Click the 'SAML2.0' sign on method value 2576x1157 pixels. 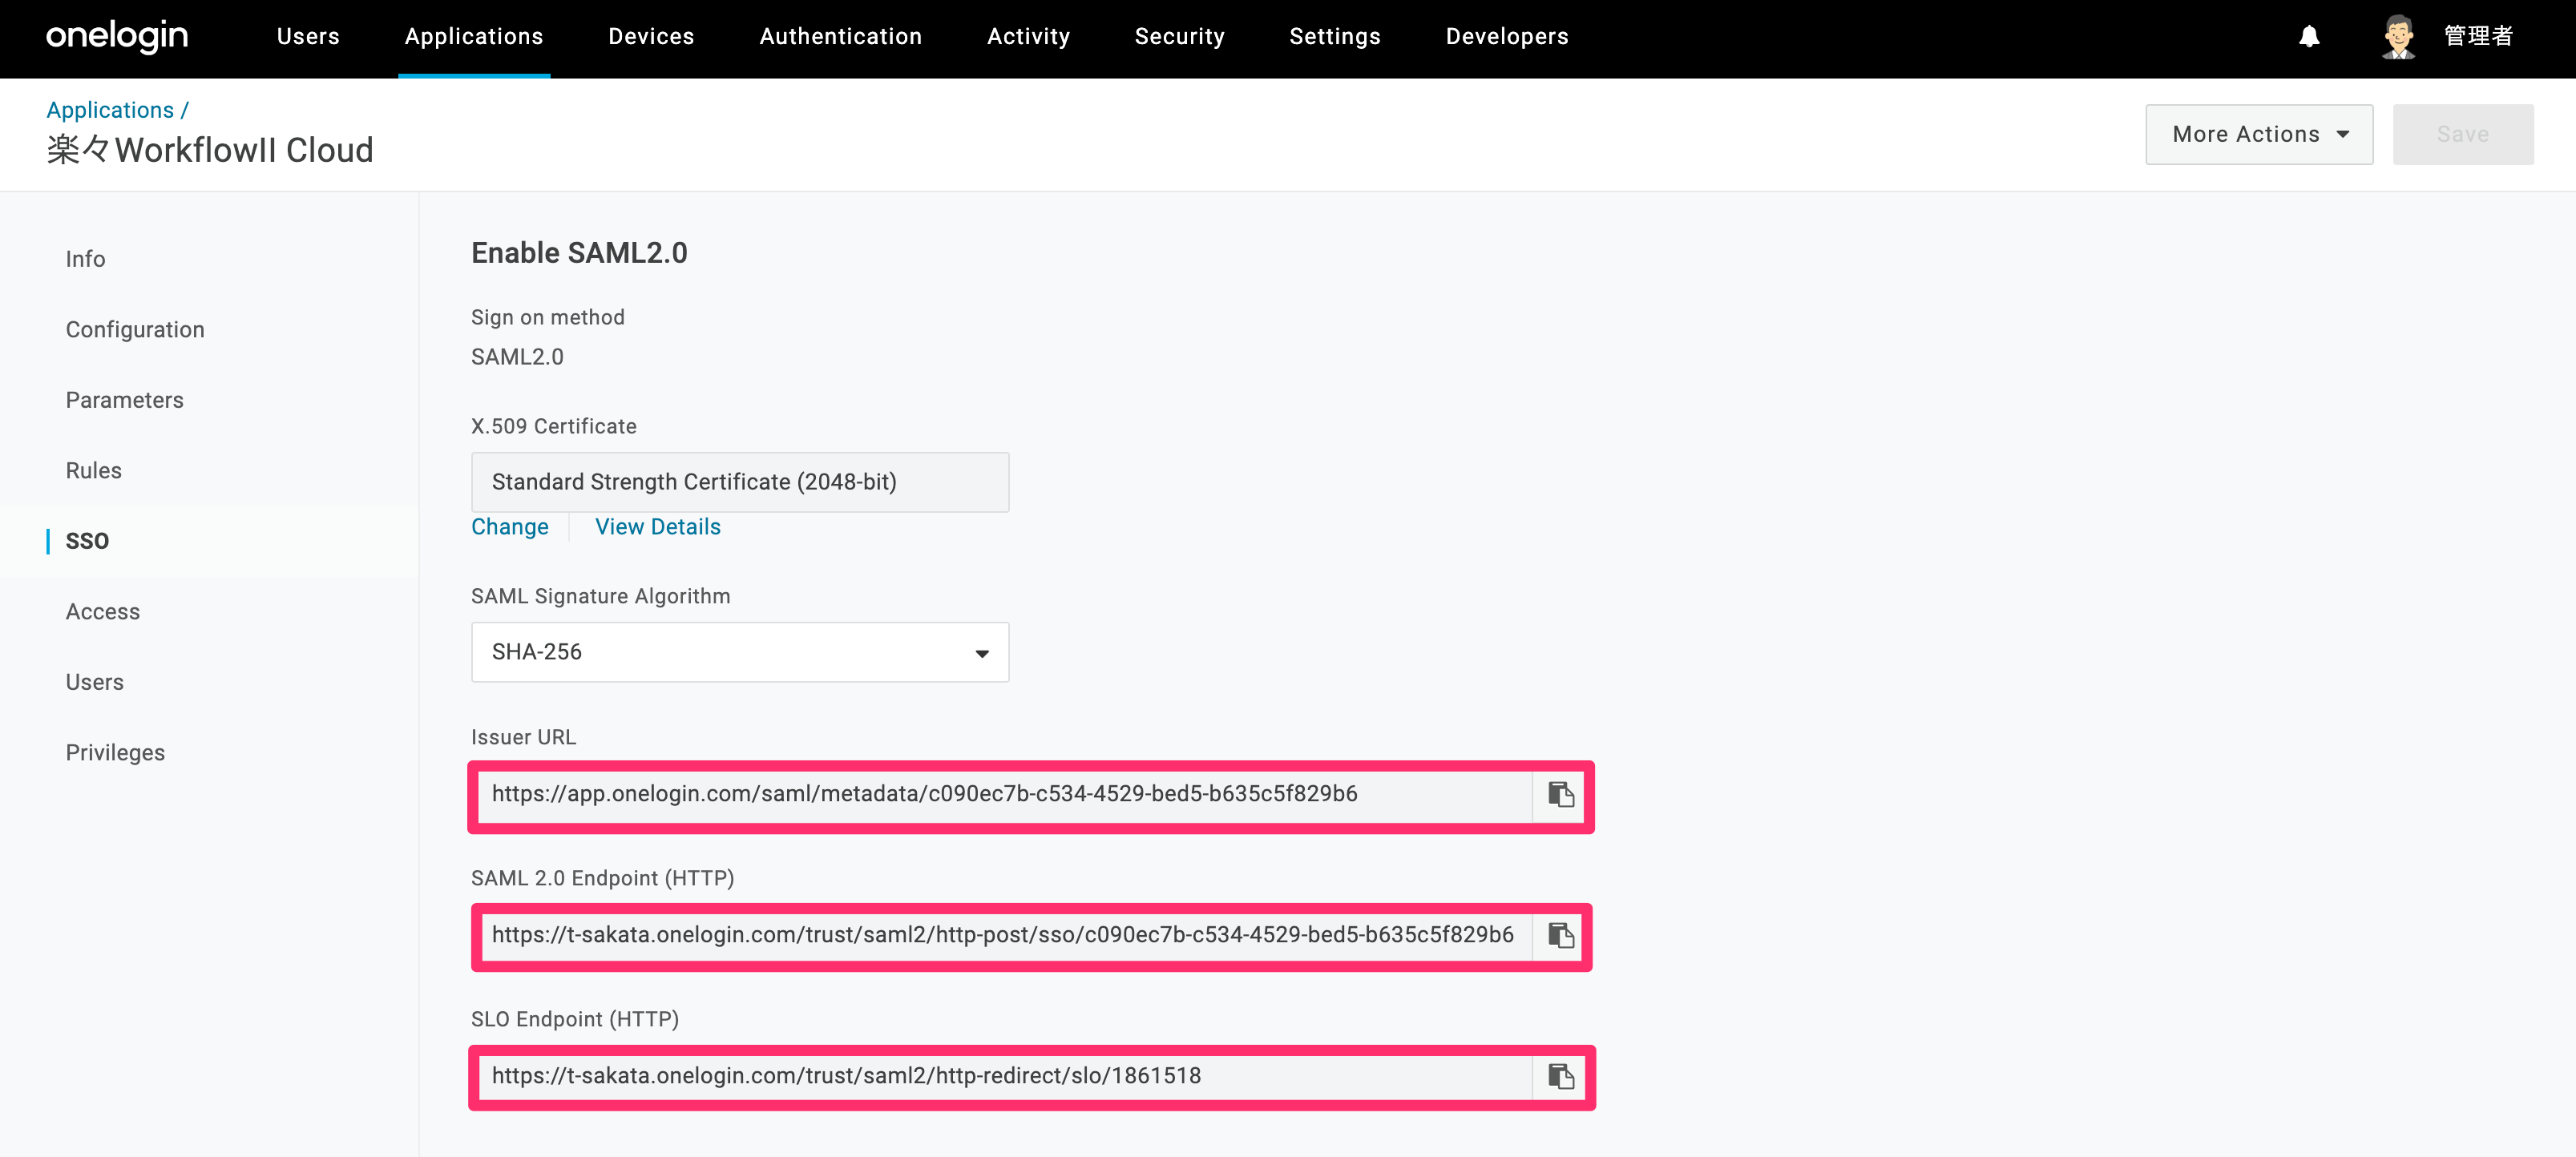(x=517, y=357)
